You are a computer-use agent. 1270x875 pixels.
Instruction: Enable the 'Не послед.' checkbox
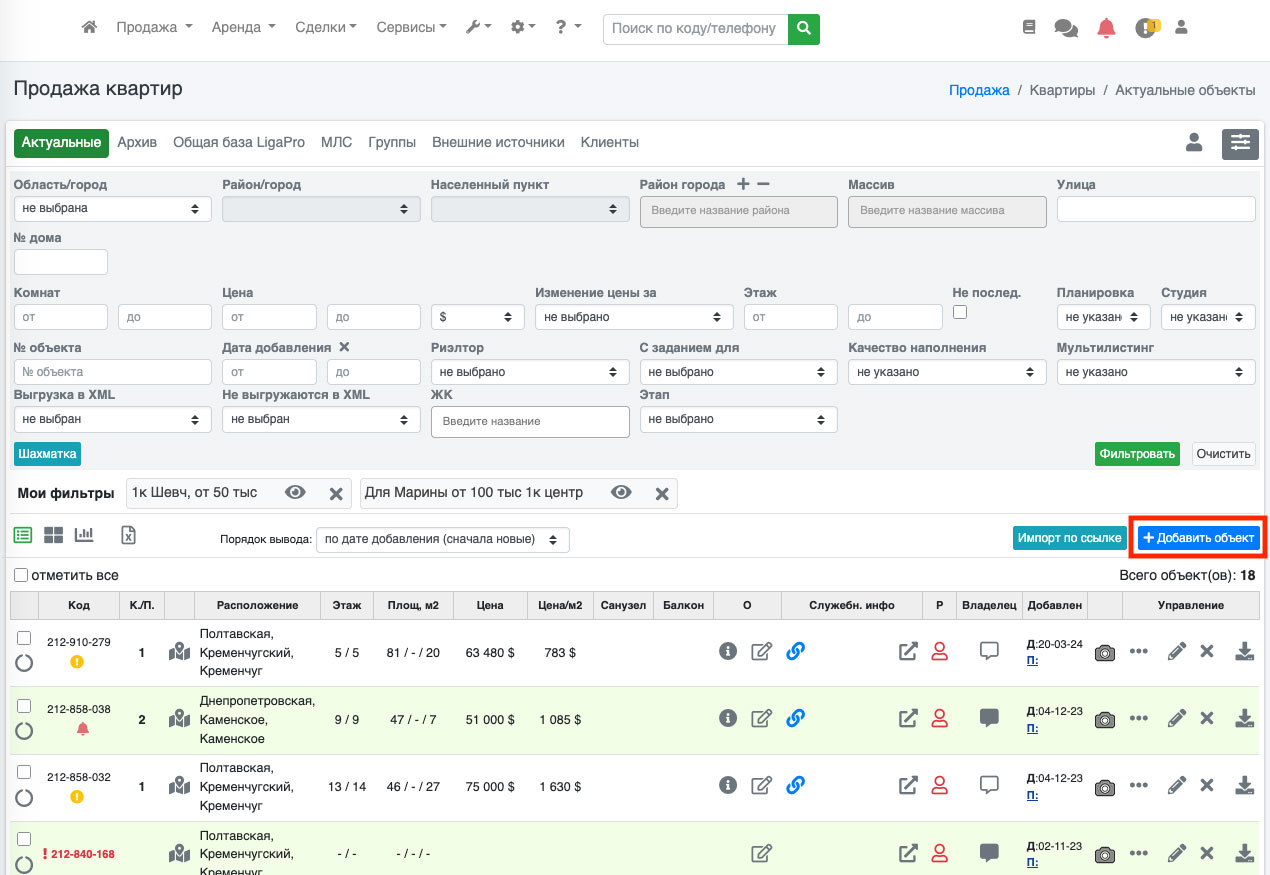tap(960, 313)
